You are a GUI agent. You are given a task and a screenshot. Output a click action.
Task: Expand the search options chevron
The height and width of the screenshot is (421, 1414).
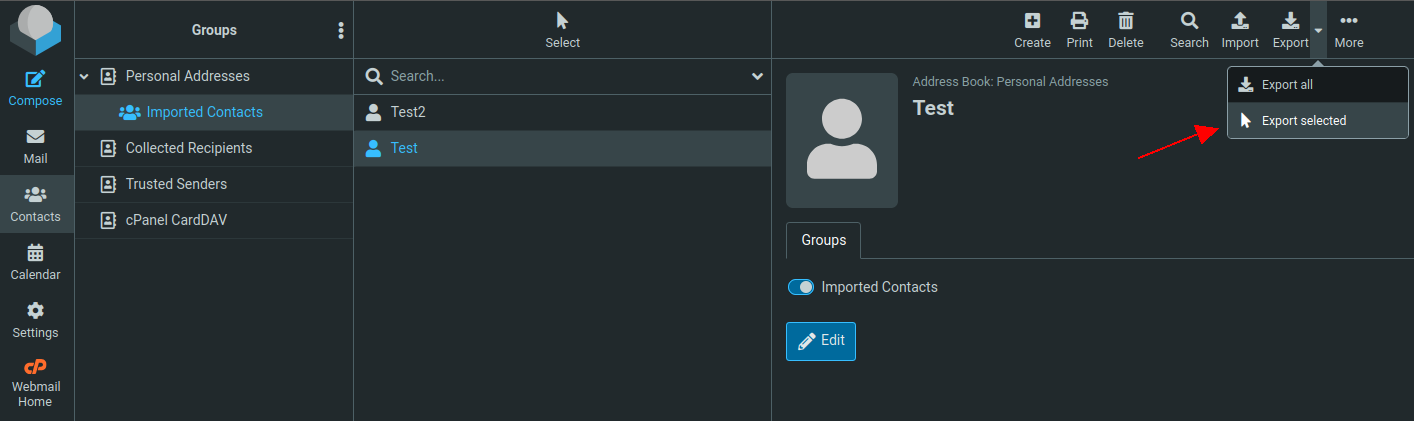[757, 76]
